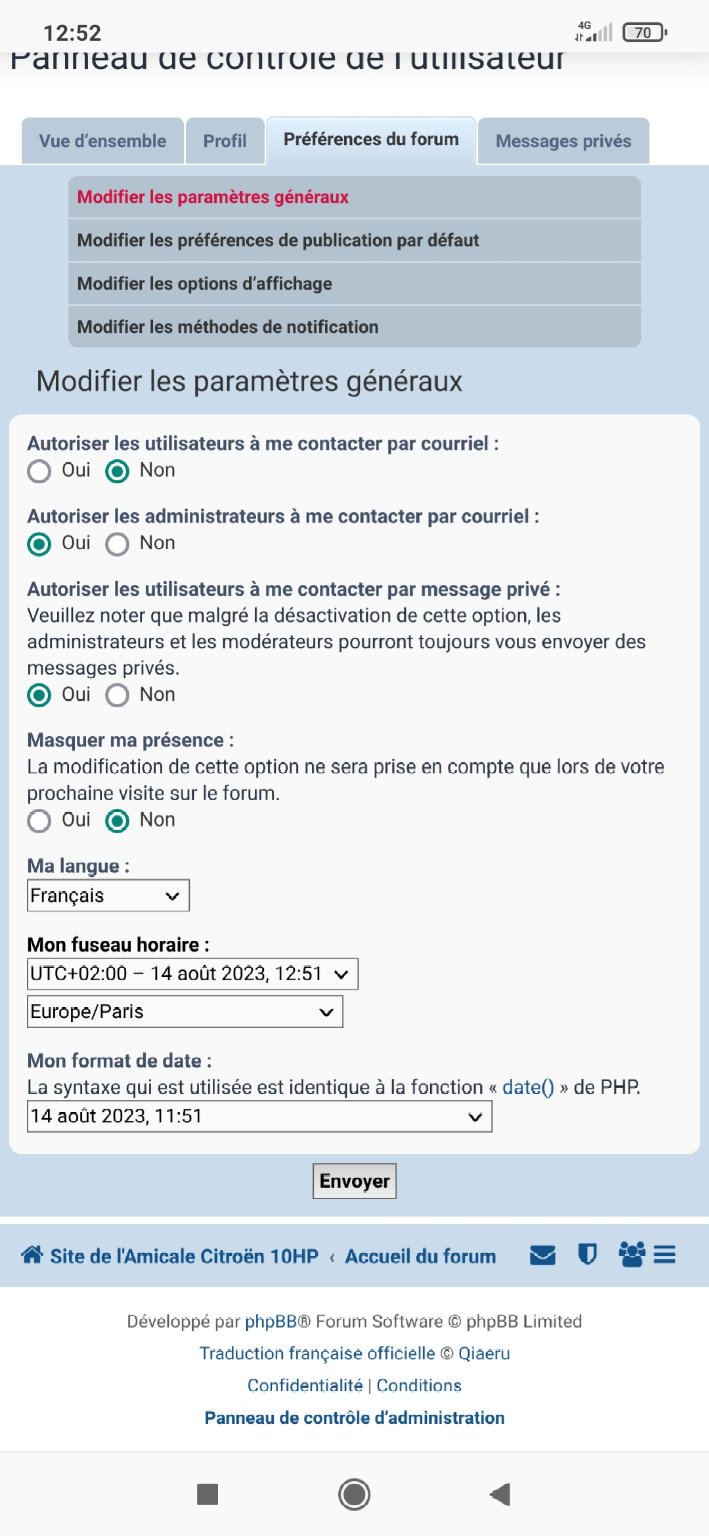Click the home icon in footer breadcrumb
Screen dimensions: 709x1536
32,1255
